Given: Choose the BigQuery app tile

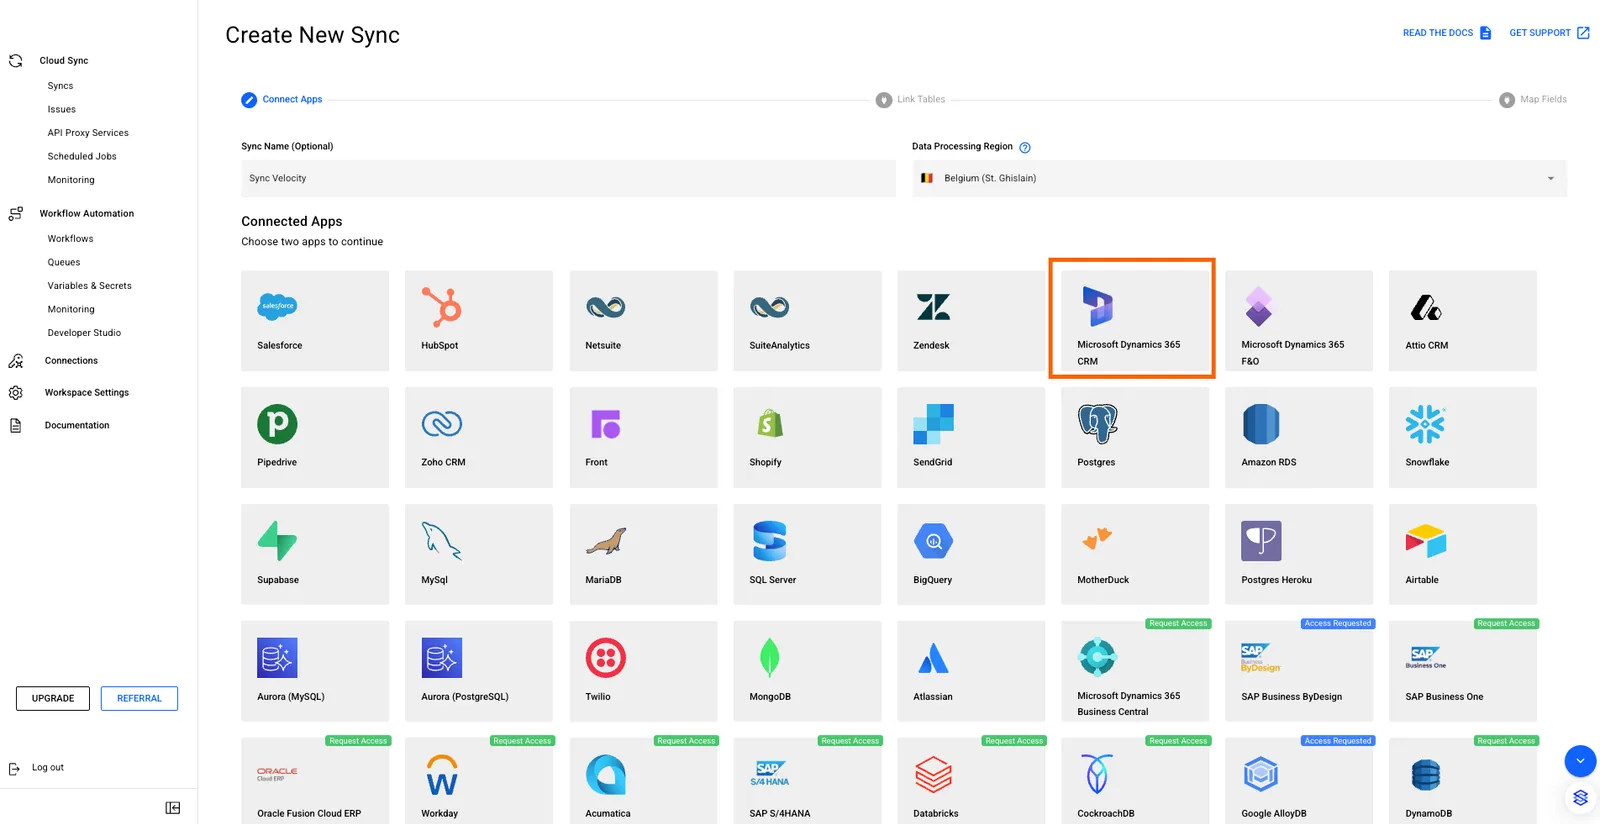Looking at the screenshot, I should [971, 555].
